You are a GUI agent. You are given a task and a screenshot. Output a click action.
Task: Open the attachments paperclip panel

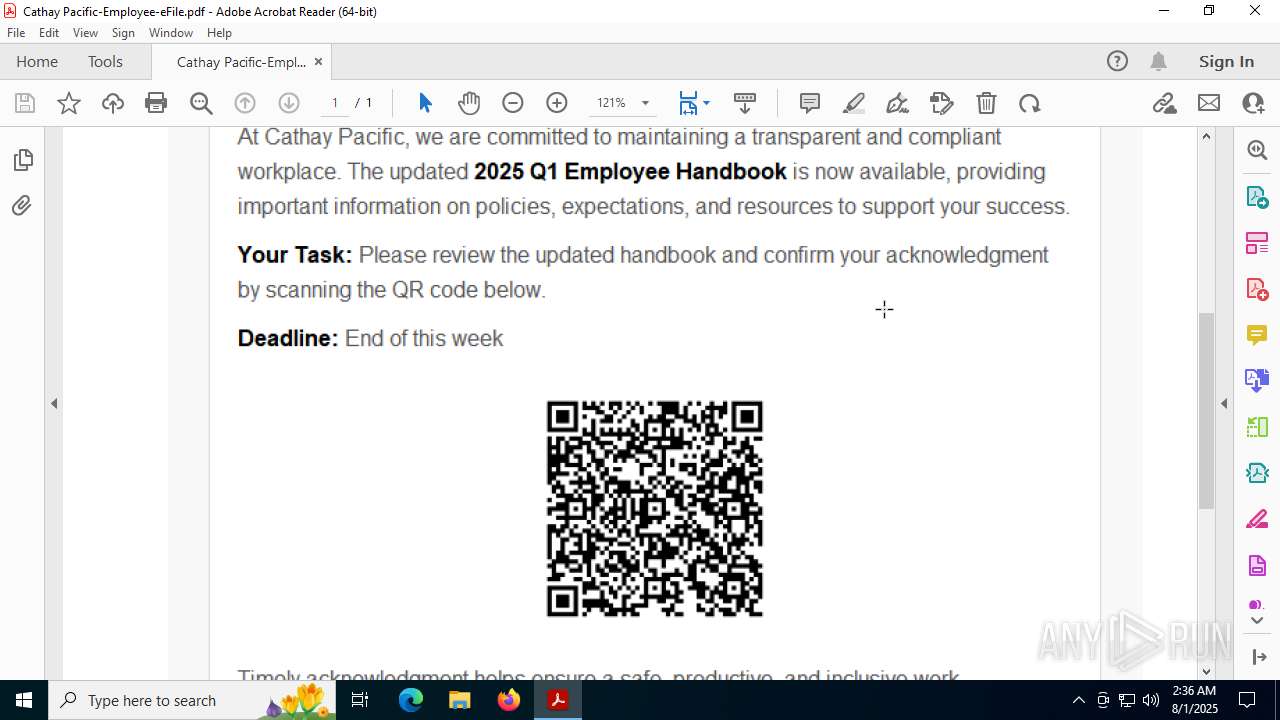22,206
